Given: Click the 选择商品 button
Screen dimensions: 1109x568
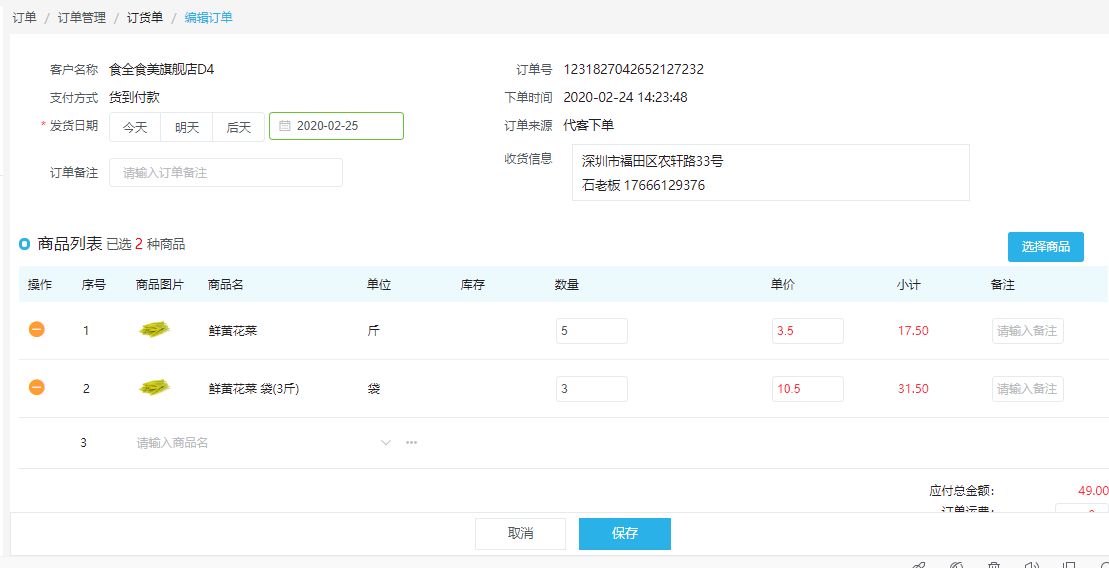Looking at the screenshot, I should click(1045, 247).
